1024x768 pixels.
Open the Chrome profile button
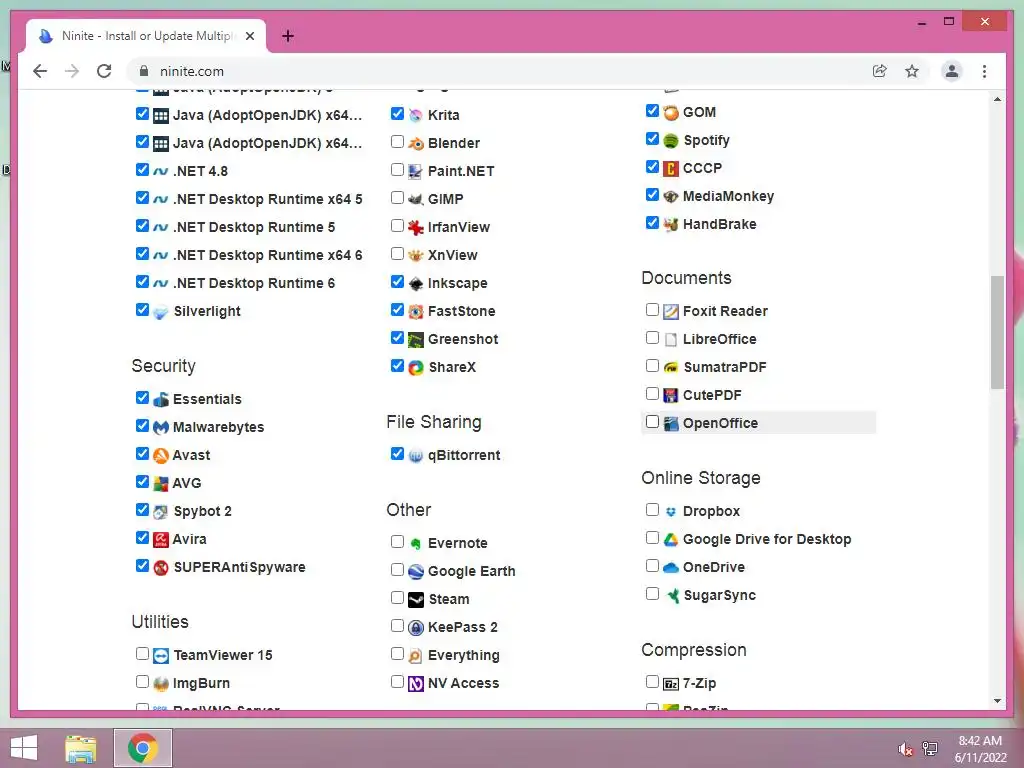click(952, 71)
